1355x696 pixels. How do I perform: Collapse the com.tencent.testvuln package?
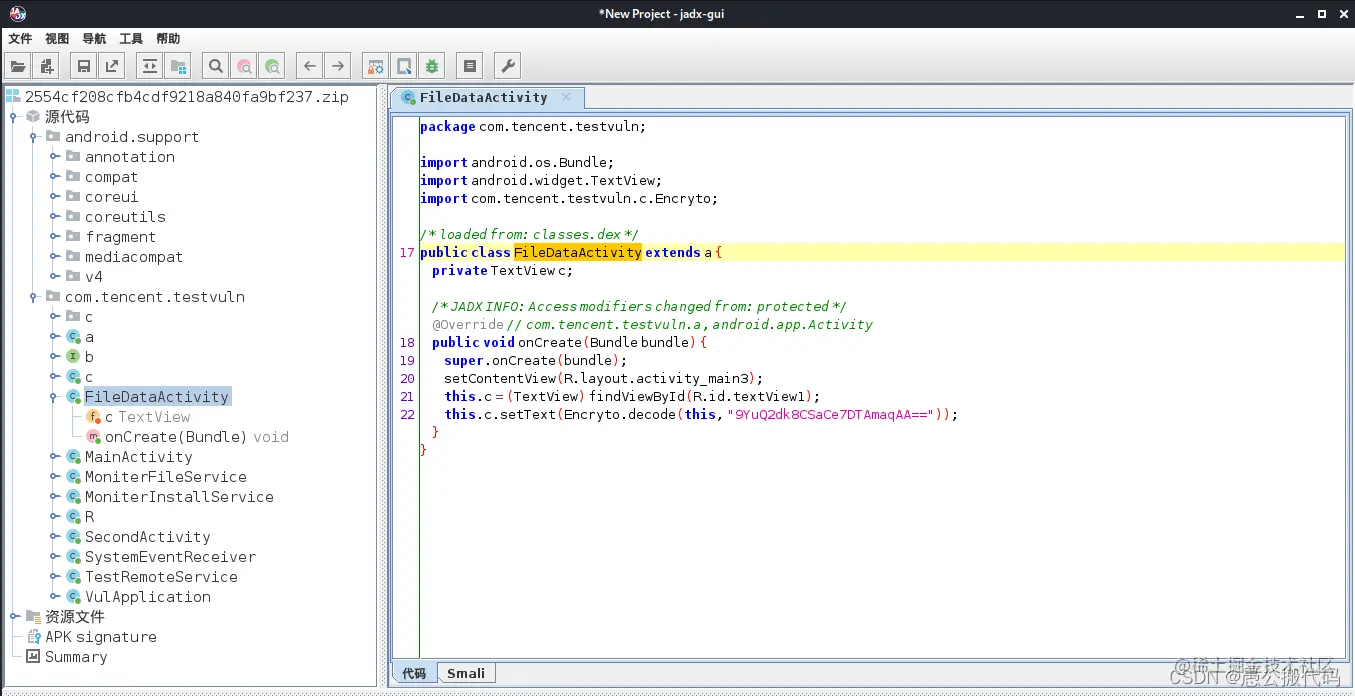click(35, 297)
